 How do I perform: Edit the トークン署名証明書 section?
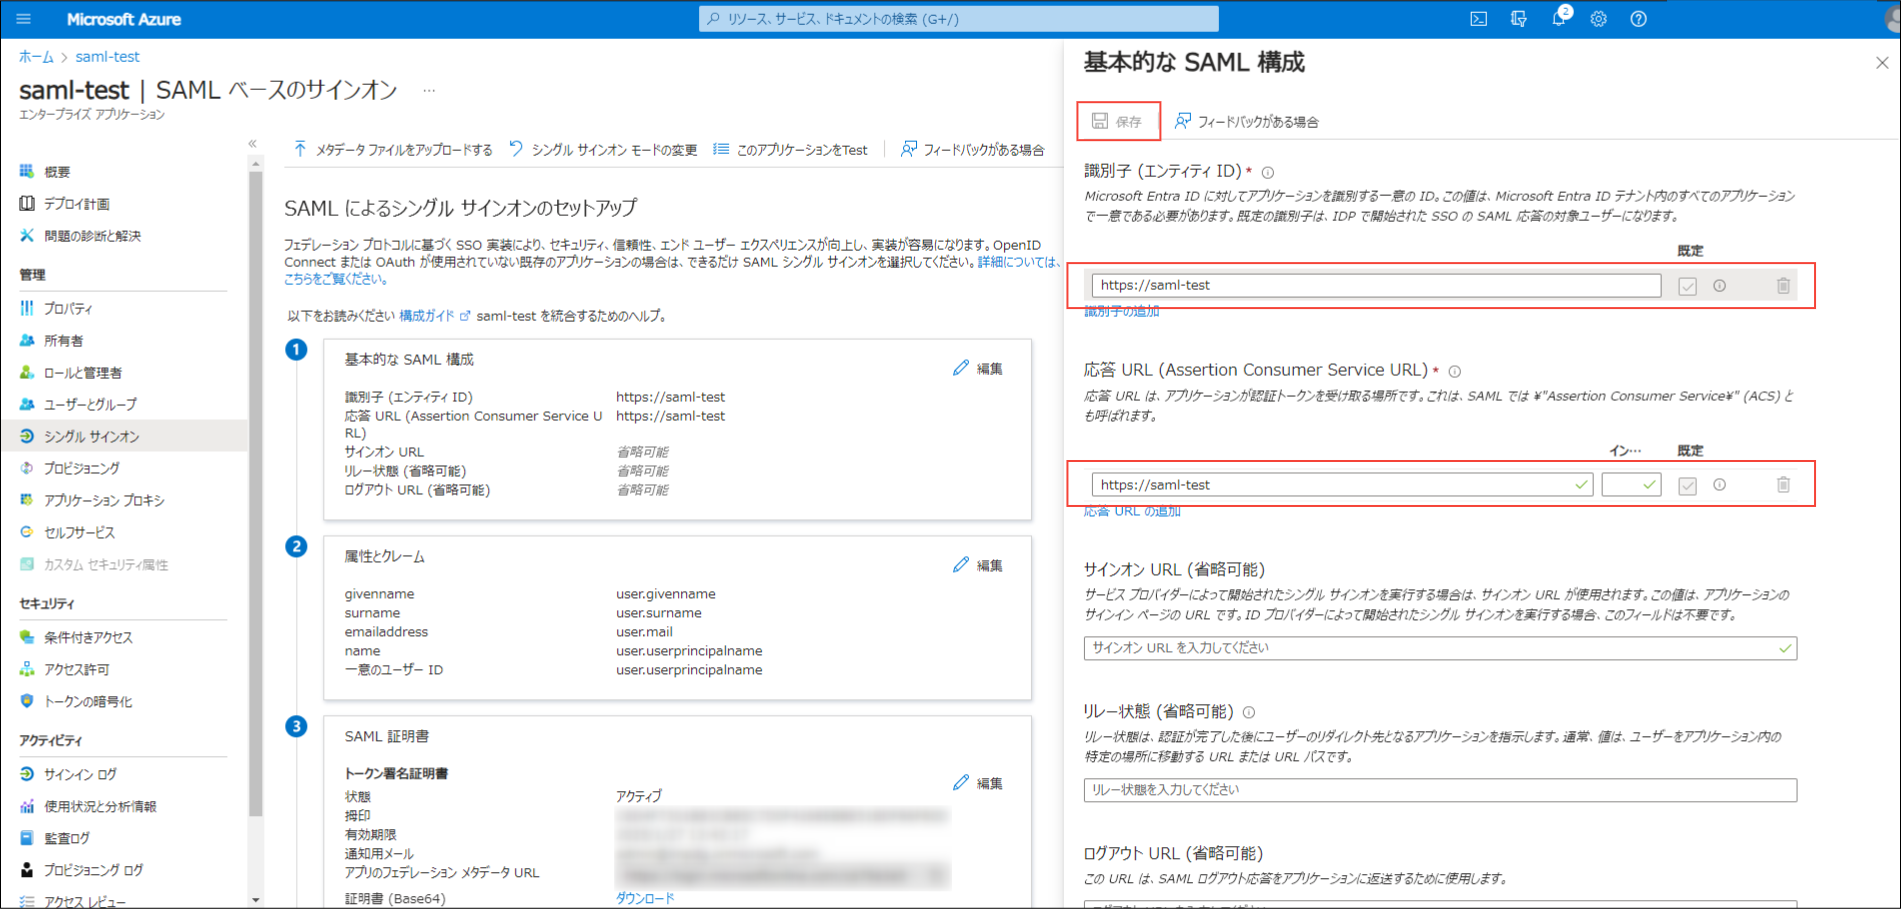tap(978, 784)
